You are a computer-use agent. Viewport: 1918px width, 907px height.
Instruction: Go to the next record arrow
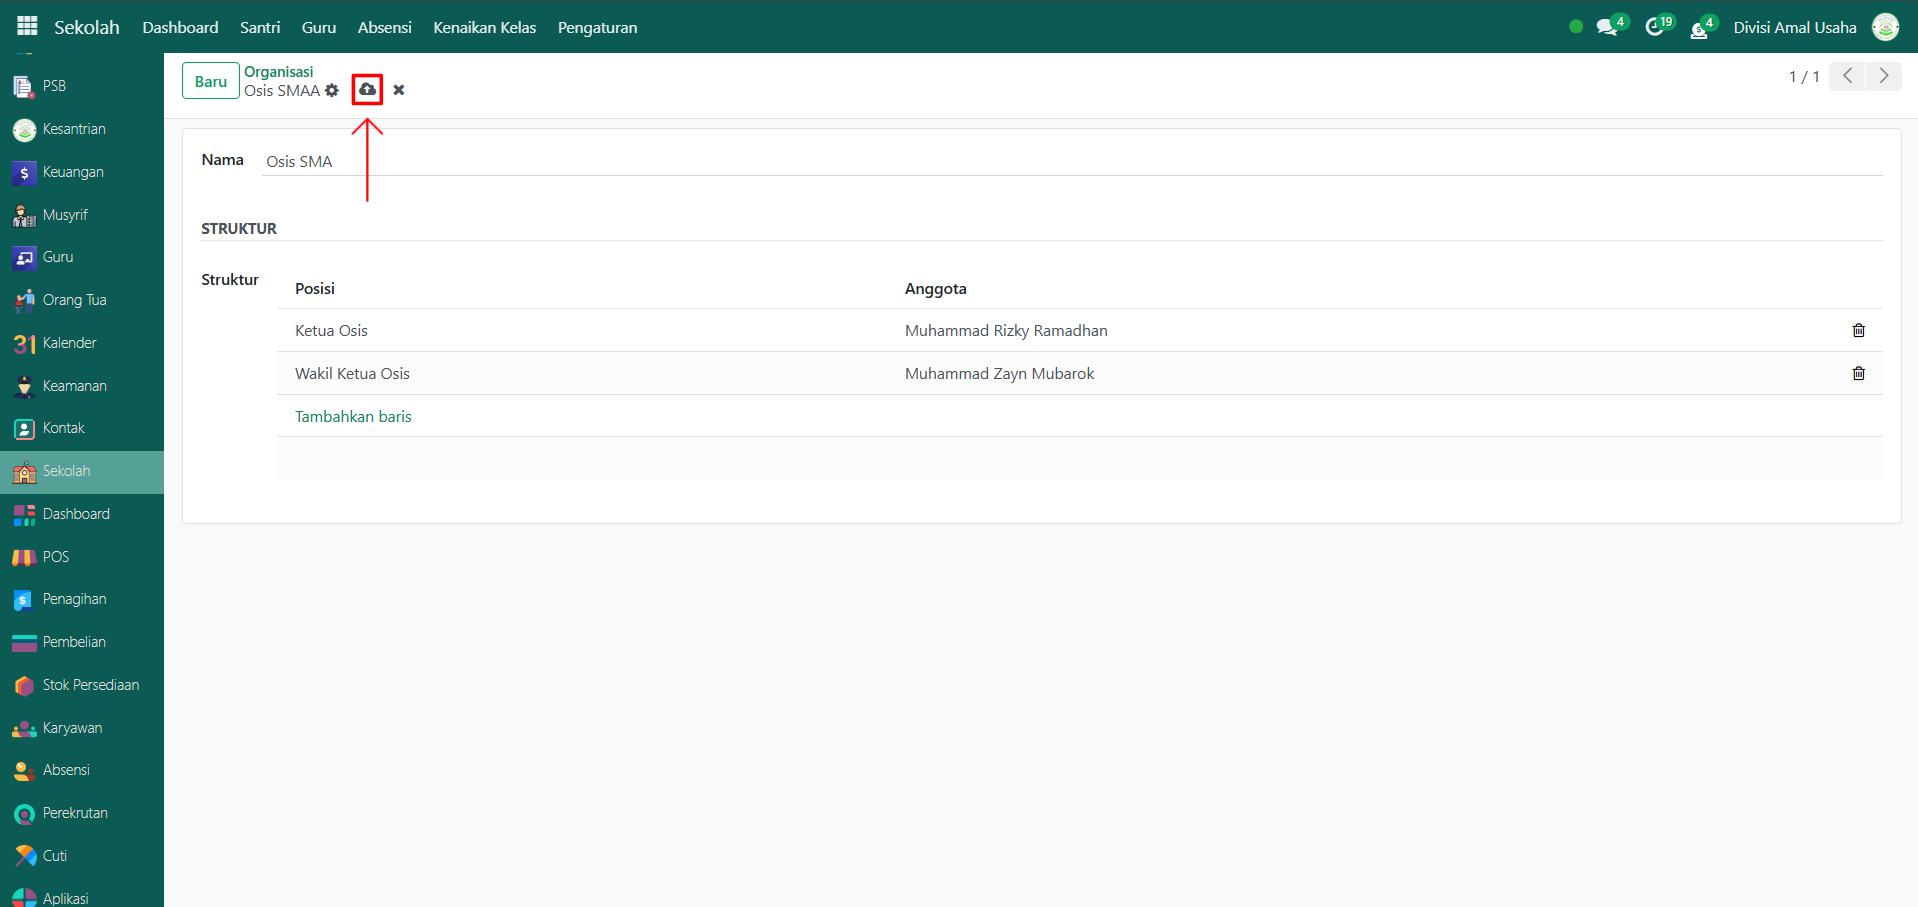pos(1883,76)
